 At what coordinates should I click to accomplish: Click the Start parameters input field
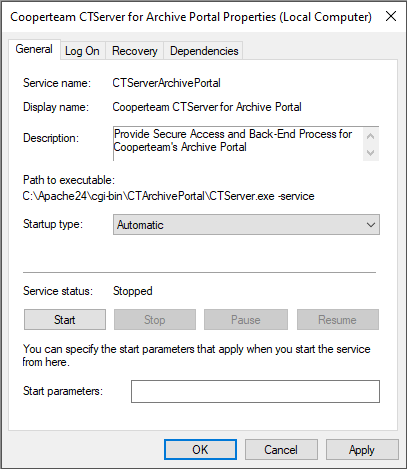point(255,391)
